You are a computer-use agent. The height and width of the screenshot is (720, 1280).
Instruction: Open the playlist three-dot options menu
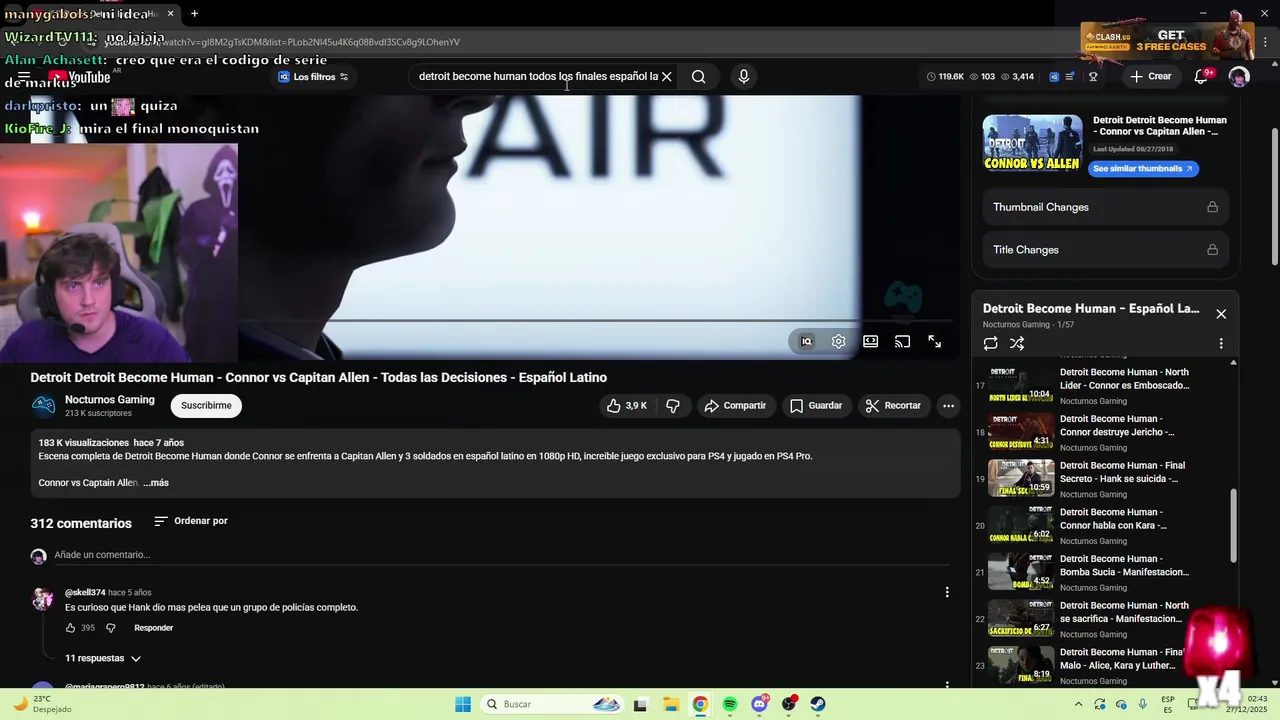tap(1221, 344)
